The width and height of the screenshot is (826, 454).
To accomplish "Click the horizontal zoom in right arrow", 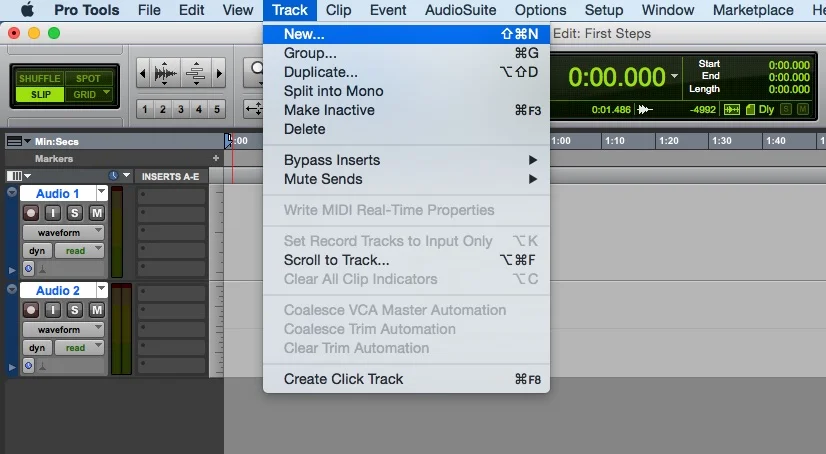I will coord(219,73).
